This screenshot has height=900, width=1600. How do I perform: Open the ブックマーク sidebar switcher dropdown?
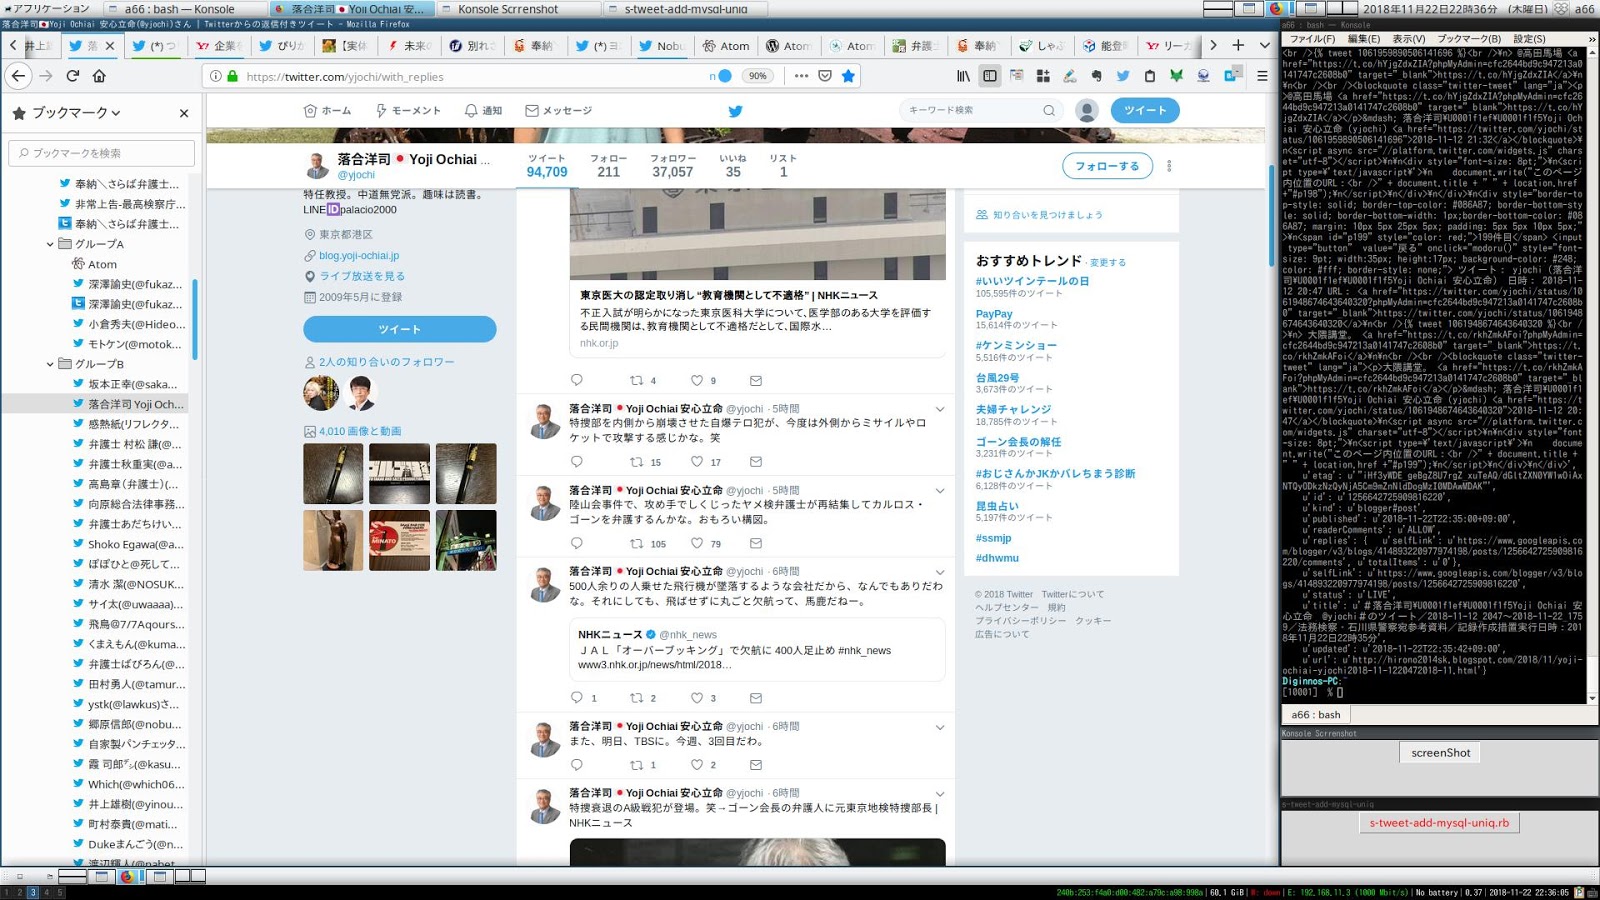point(76,113)
